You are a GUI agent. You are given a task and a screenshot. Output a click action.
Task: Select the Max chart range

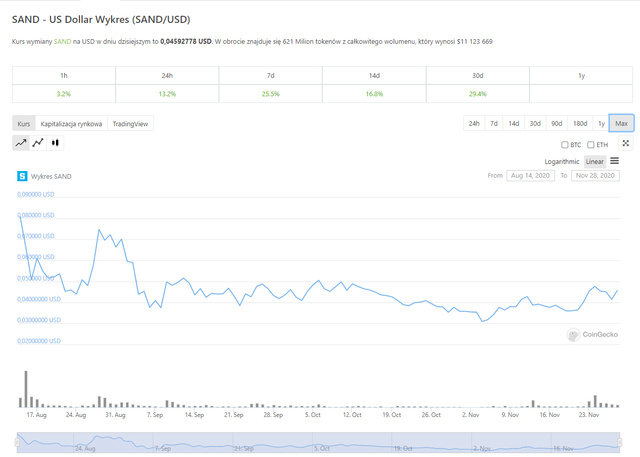(x=621, y=123)
